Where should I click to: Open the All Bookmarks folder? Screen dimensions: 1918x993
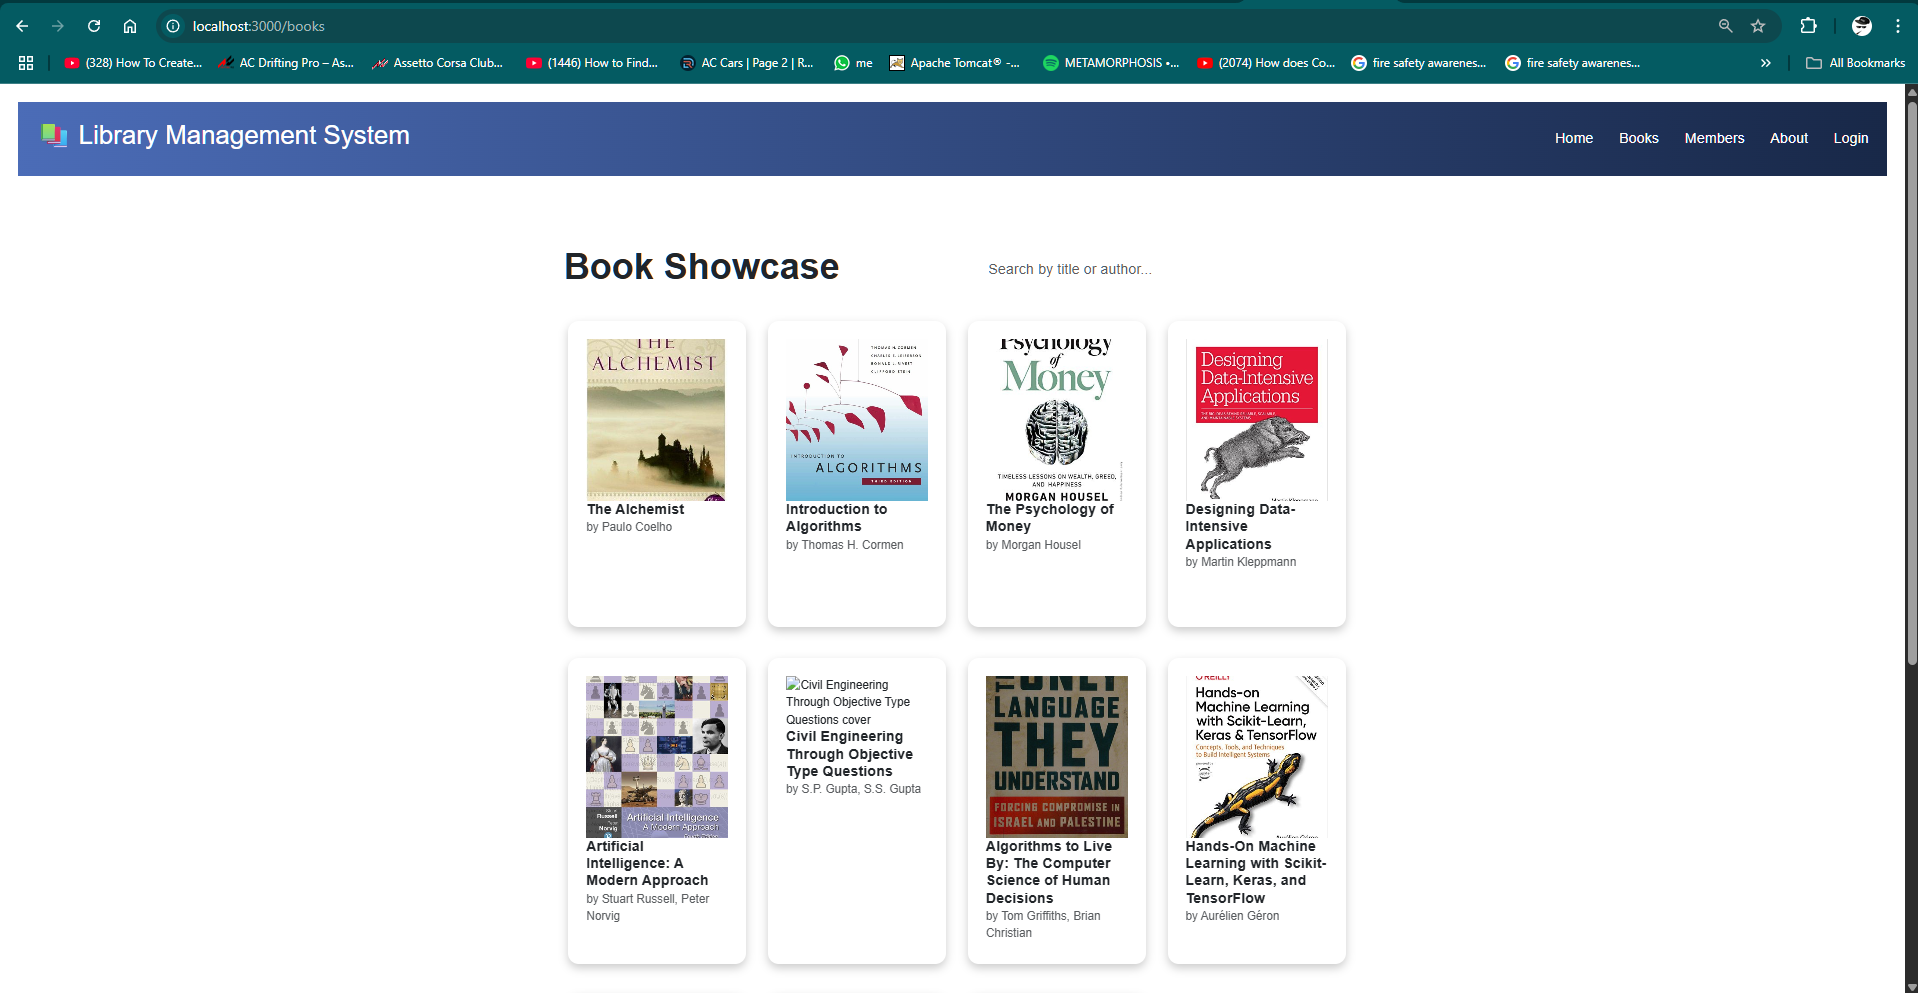coord(1855,63)
